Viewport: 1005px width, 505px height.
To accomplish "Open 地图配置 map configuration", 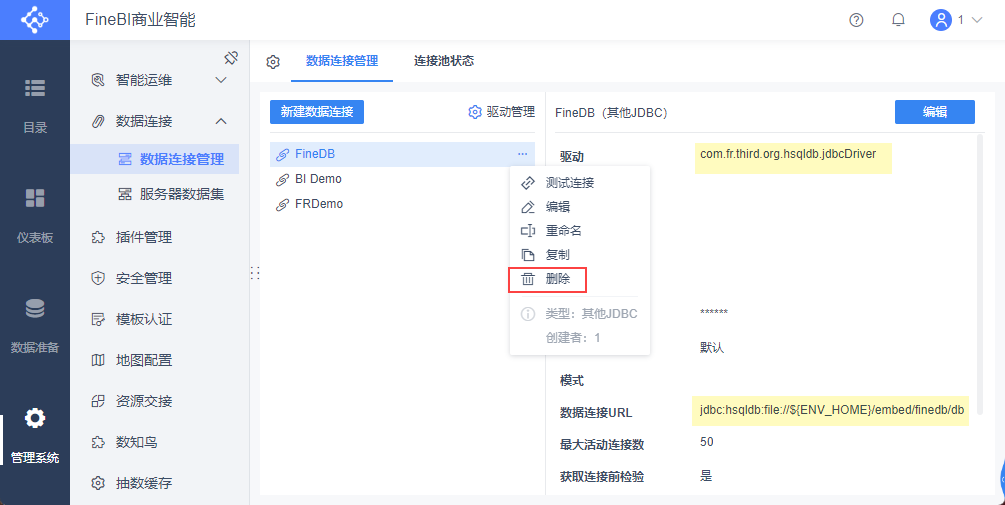I will 144,360.
